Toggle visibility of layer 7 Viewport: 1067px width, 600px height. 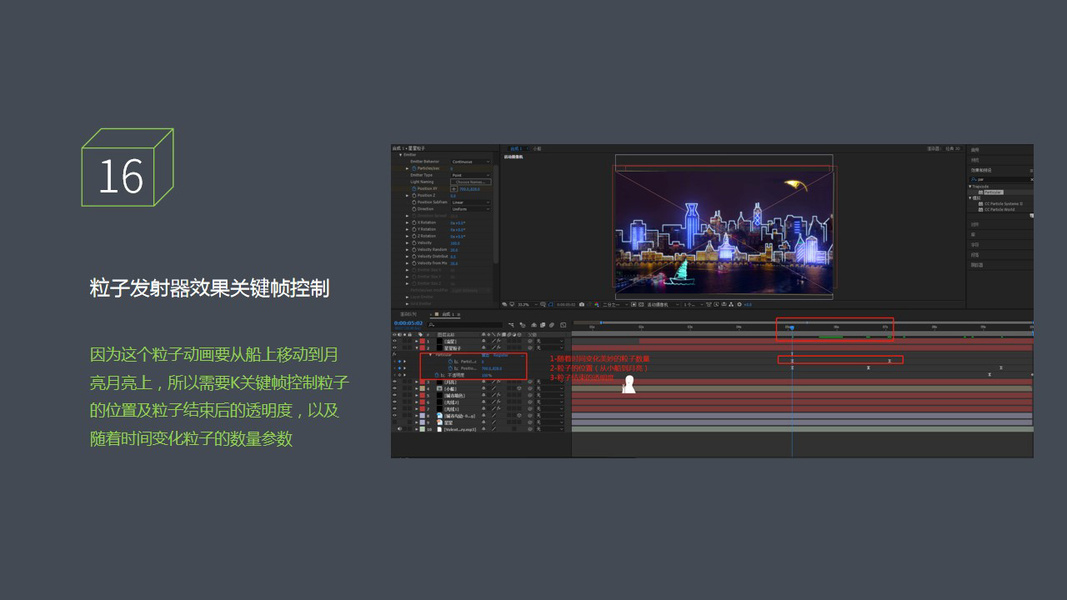point(395,409)
